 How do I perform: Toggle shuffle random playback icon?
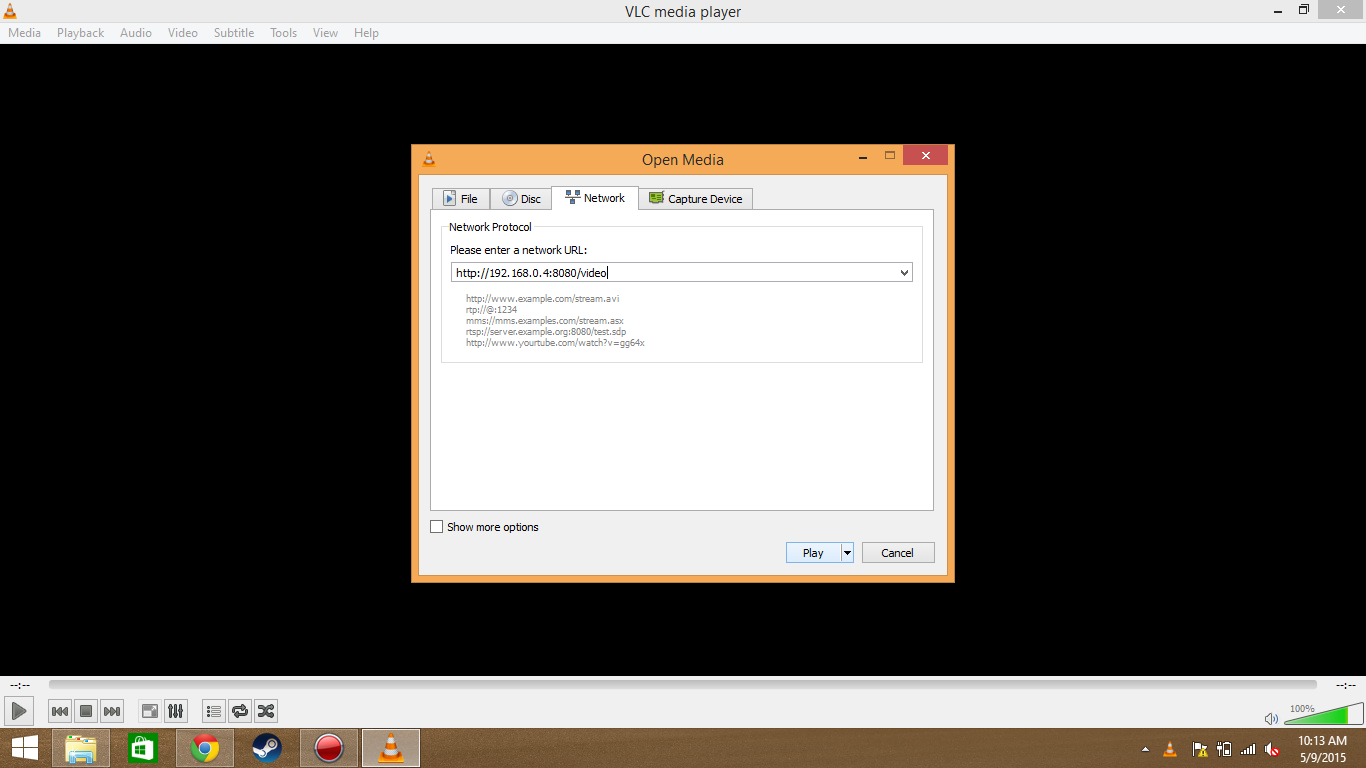click(266, 711)
